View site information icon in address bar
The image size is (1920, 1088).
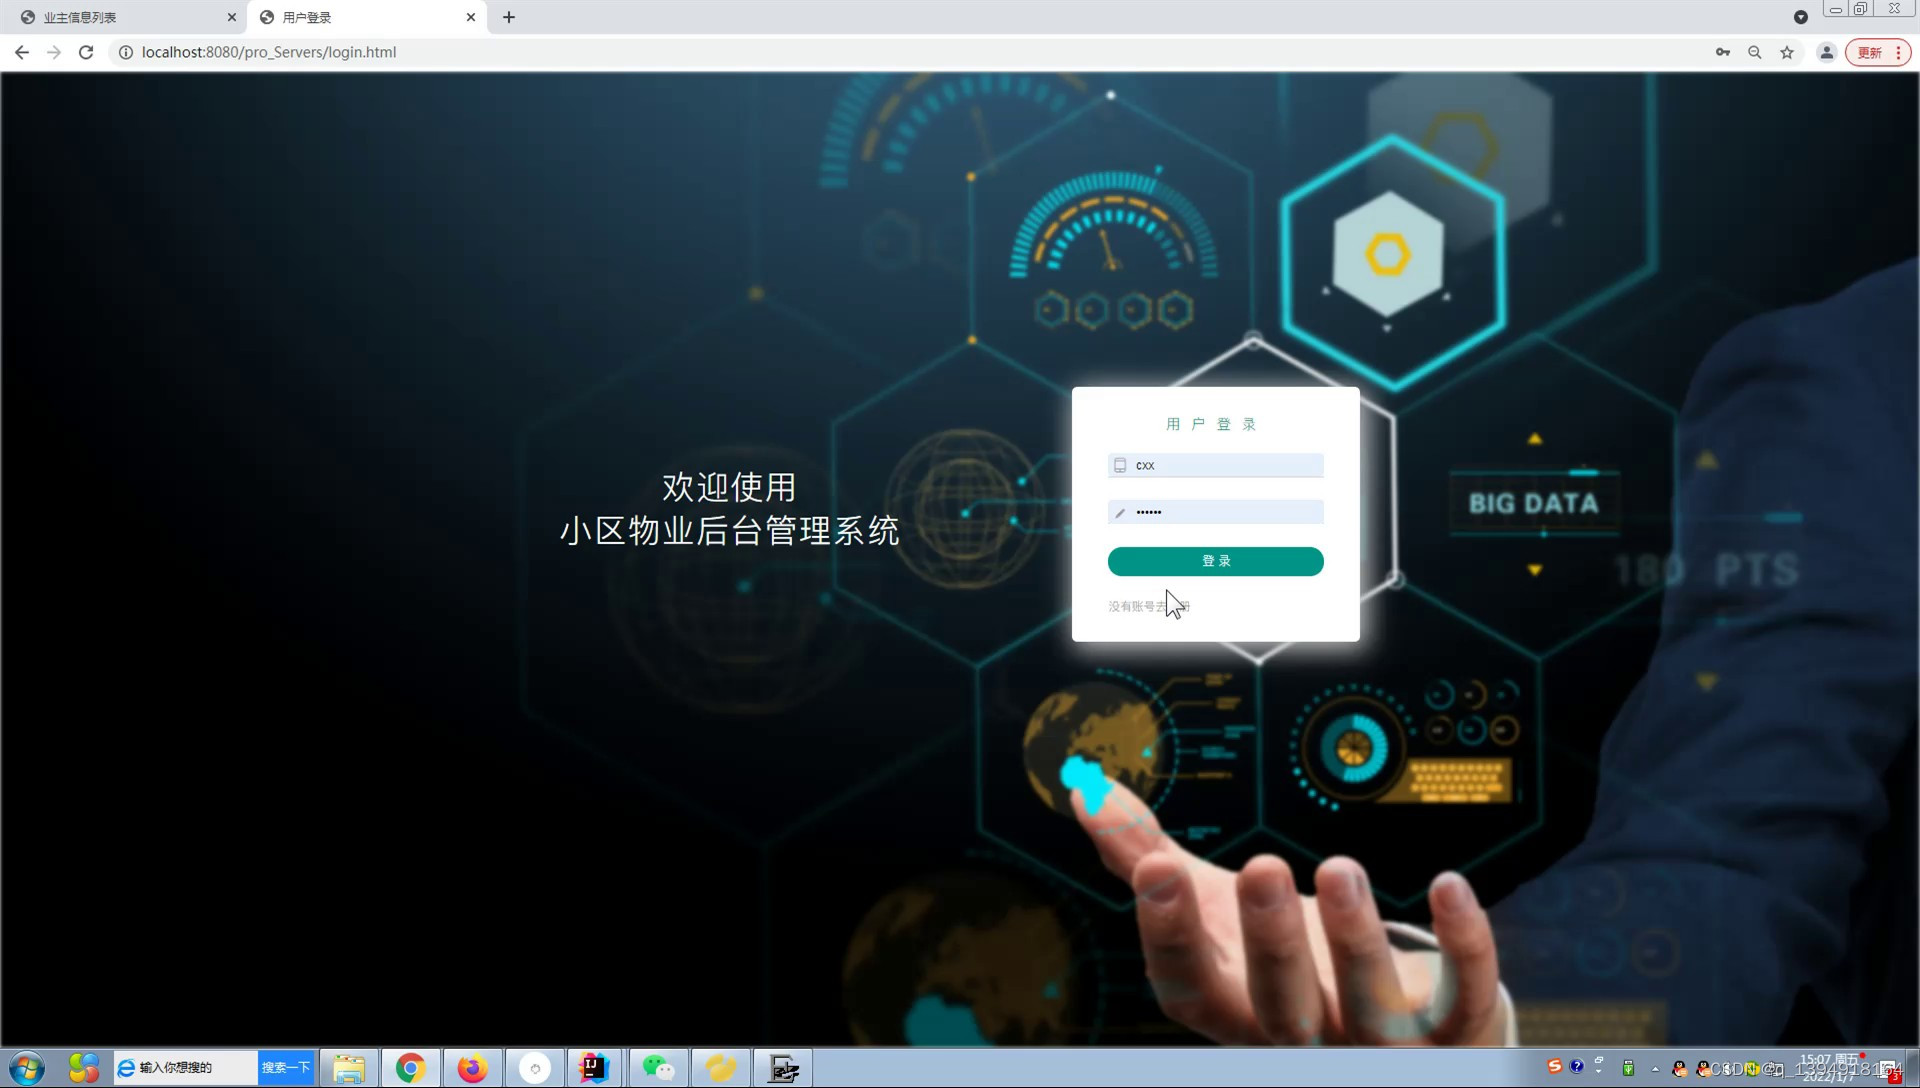tap(126, 52)
